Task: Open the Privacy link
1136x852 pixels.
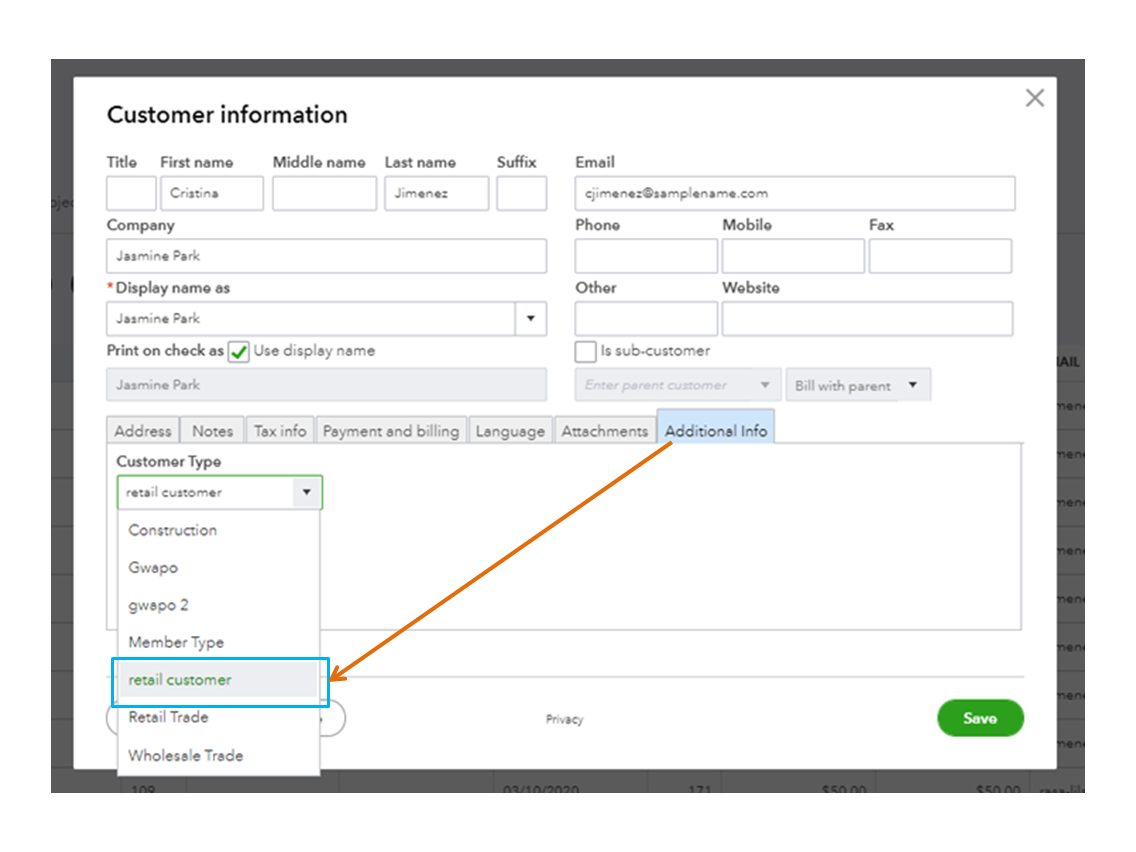Action: point(565,719)
